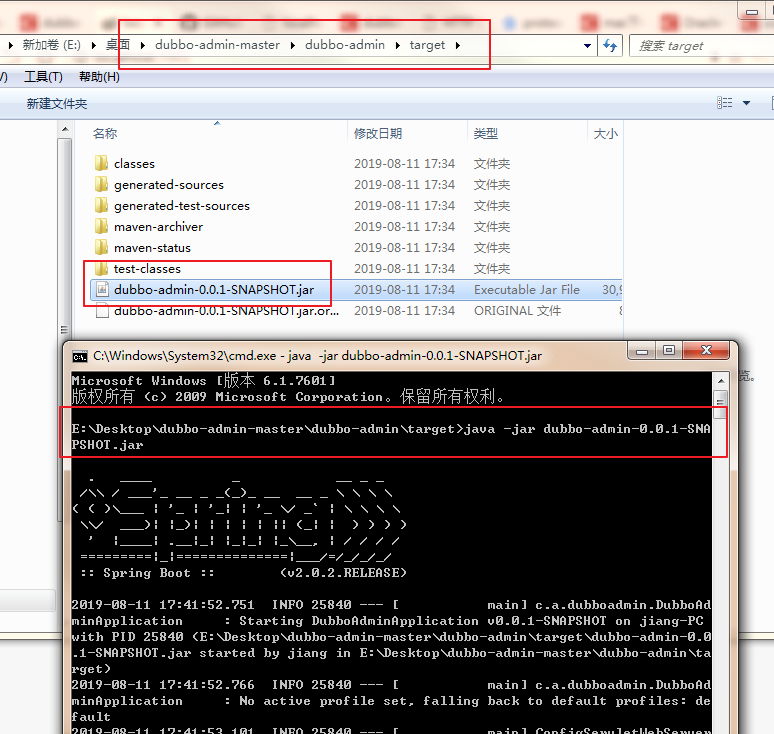Select the dubbo-admin-0.0.1-SNAPSHOT.jar file name

[214, 290]
